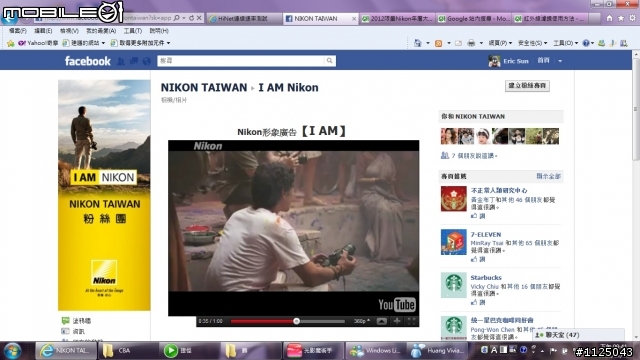This screenshot has width=640, height=360.
Task: Switch to the Google site search tab
Action: pos(473,18)
